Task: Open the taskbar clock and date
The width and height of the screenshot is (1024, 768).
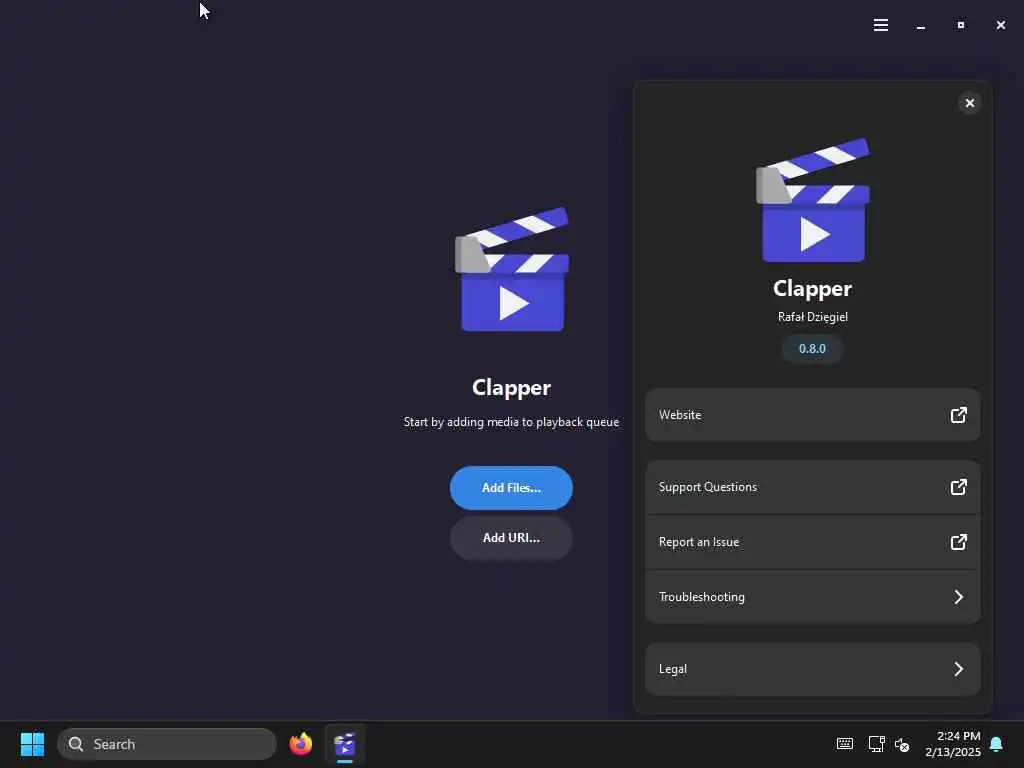Action: (x=953, y=744)
